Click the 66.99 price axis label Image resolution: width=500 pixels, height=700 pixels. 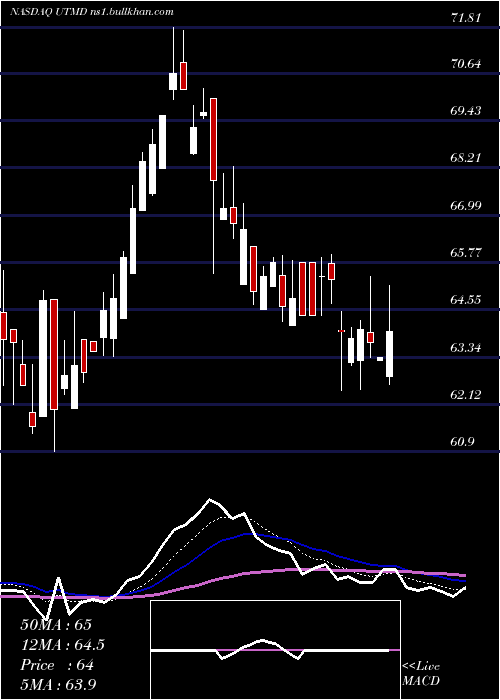(466, 205)
